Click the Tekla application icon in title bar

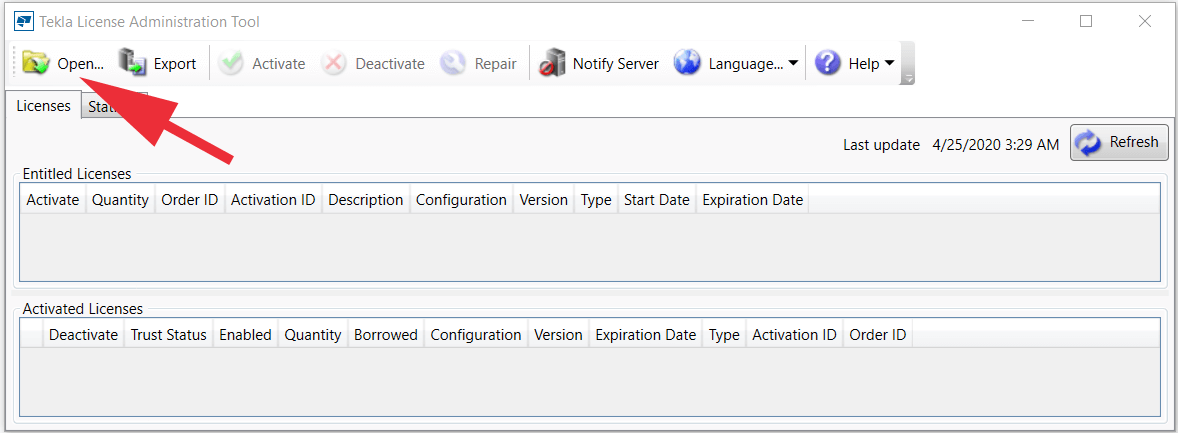tap(24, 22)
